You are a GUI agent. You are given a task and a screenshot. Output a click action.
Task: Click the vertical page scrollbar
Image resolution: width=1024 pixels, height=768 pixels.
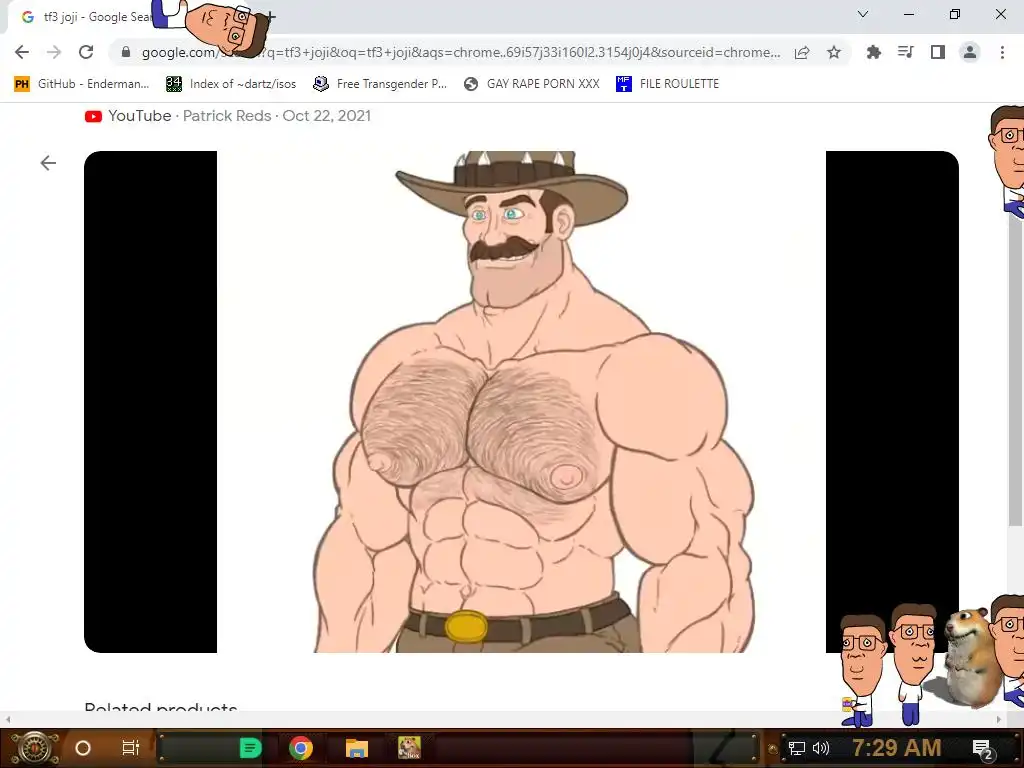pyautogui.click(x=1016, y=366)
